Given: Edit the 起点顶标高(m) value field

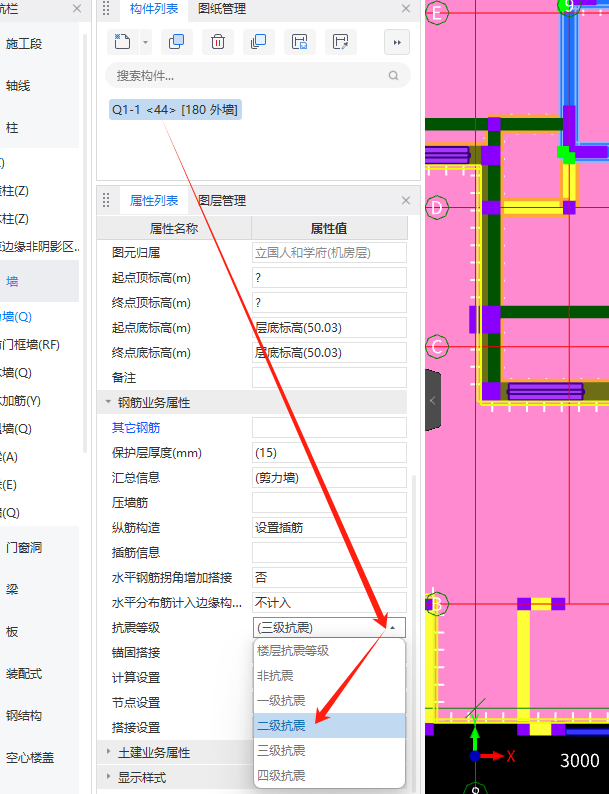Looking at the screenshot, I should [330, 277].
